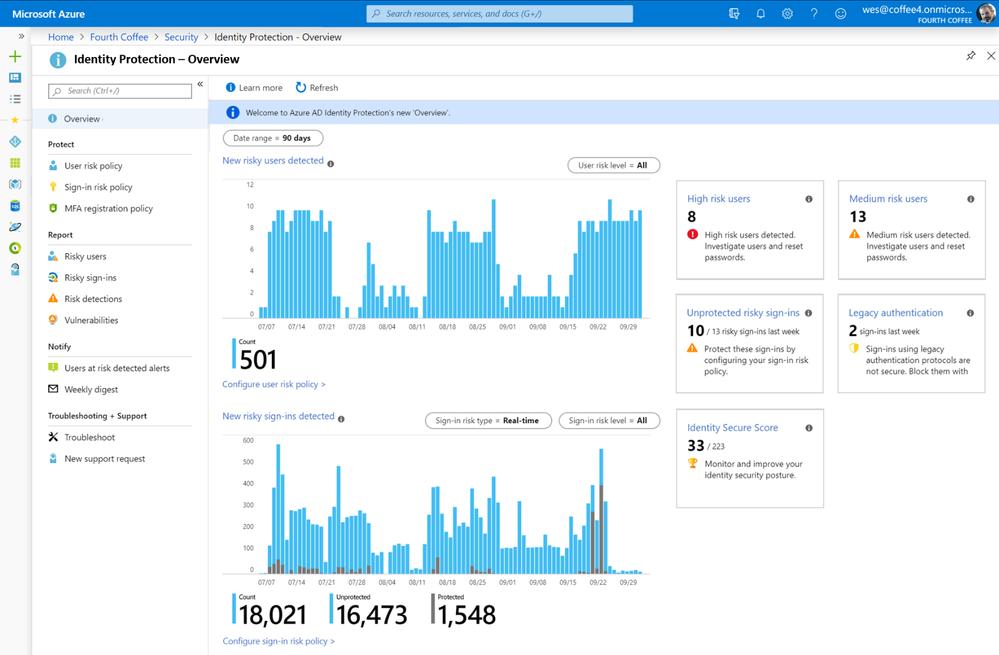Click Configure user risk policy link
This screenshot has width=999, height=655.
pos(274,384)
